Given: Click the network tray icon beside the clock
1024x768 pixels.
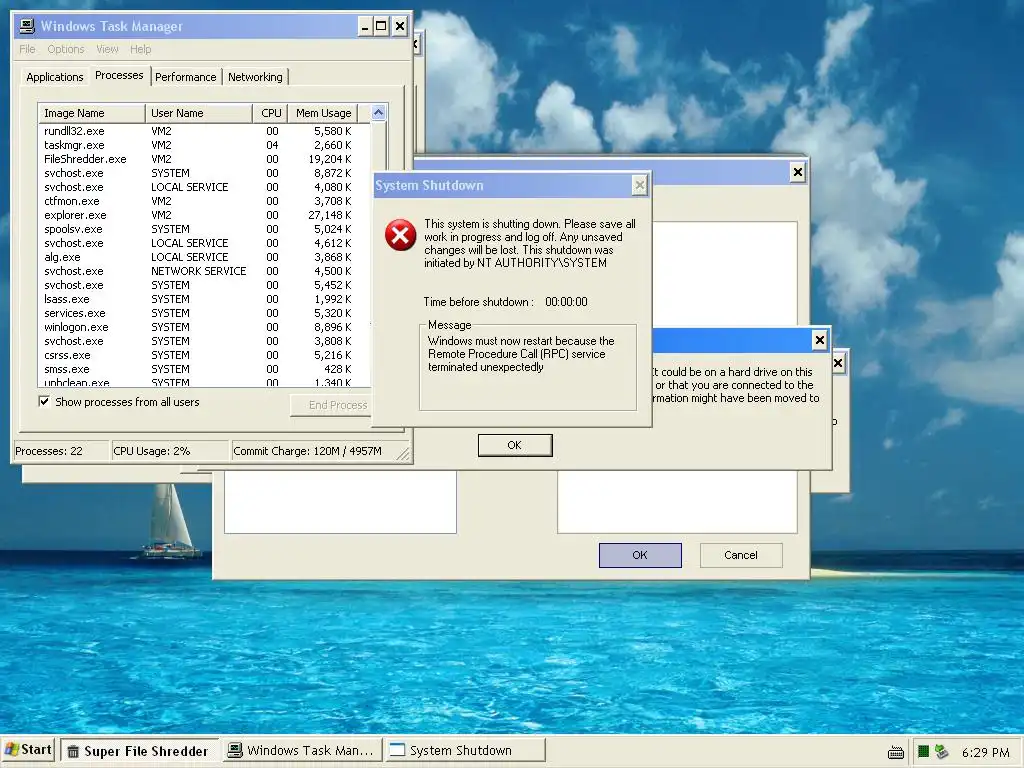Looking at the screenshot, I should [941, 752].
